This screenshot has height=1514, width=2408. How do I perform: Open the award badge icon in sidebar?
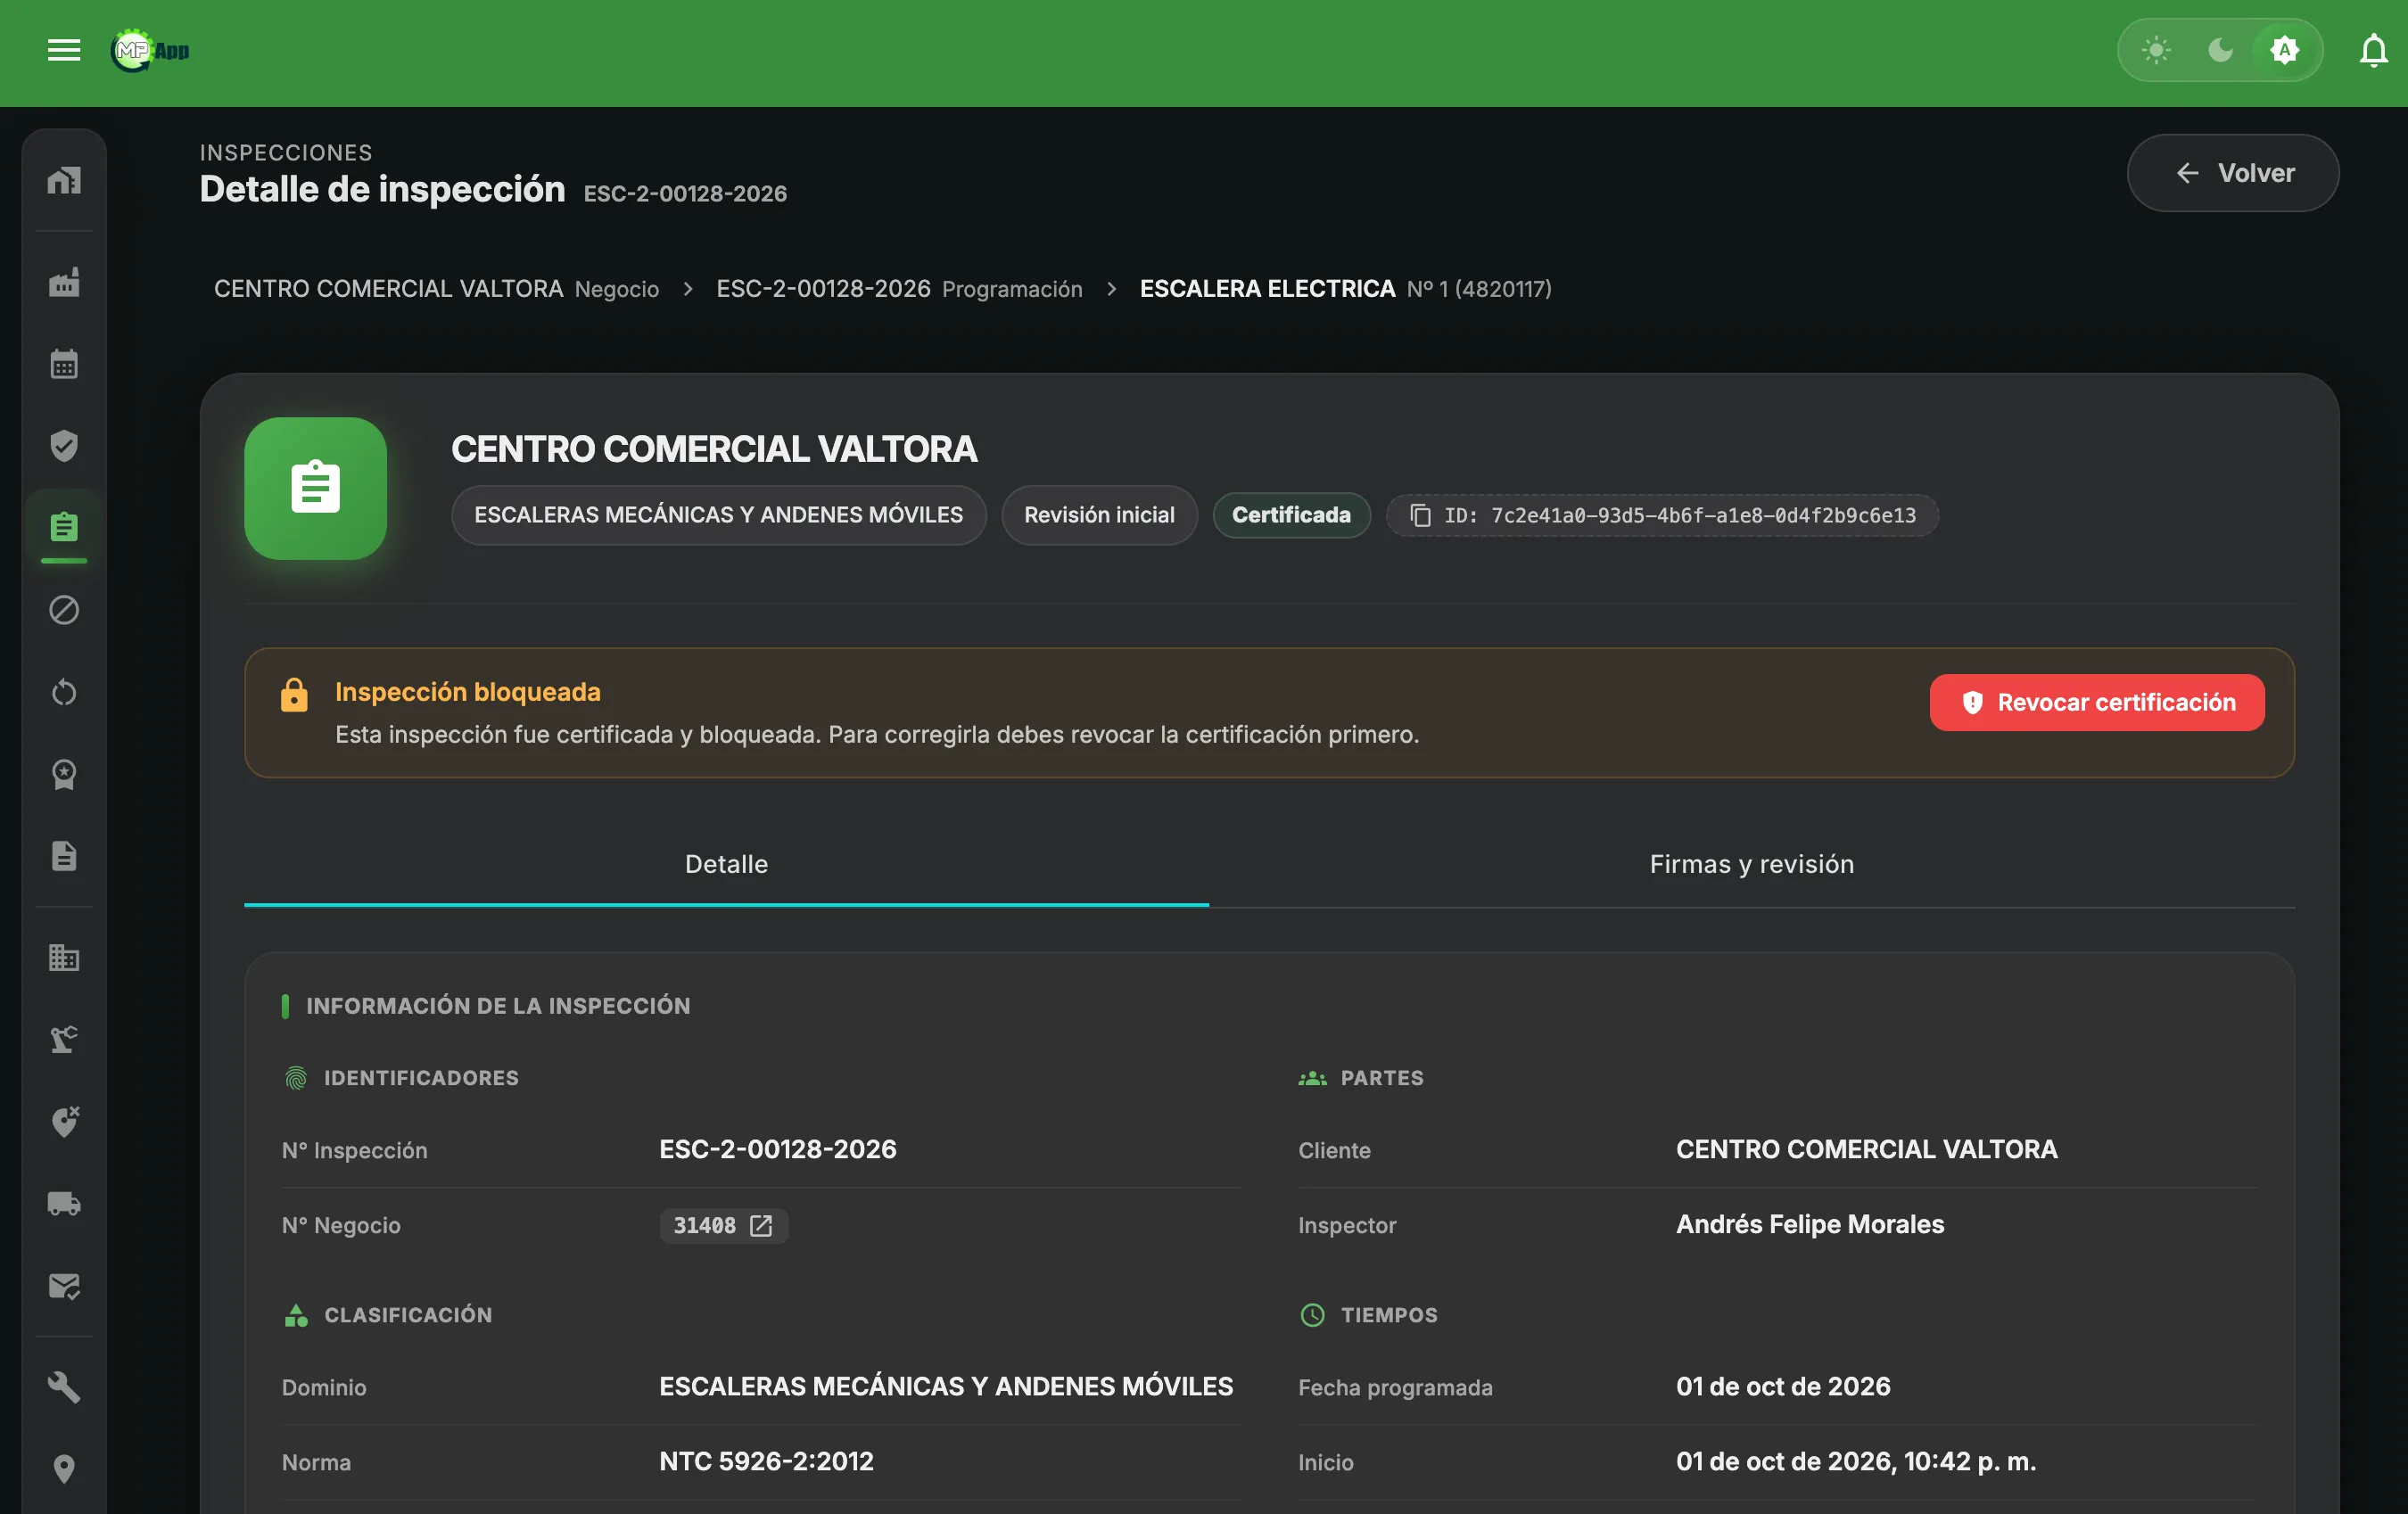64,774
